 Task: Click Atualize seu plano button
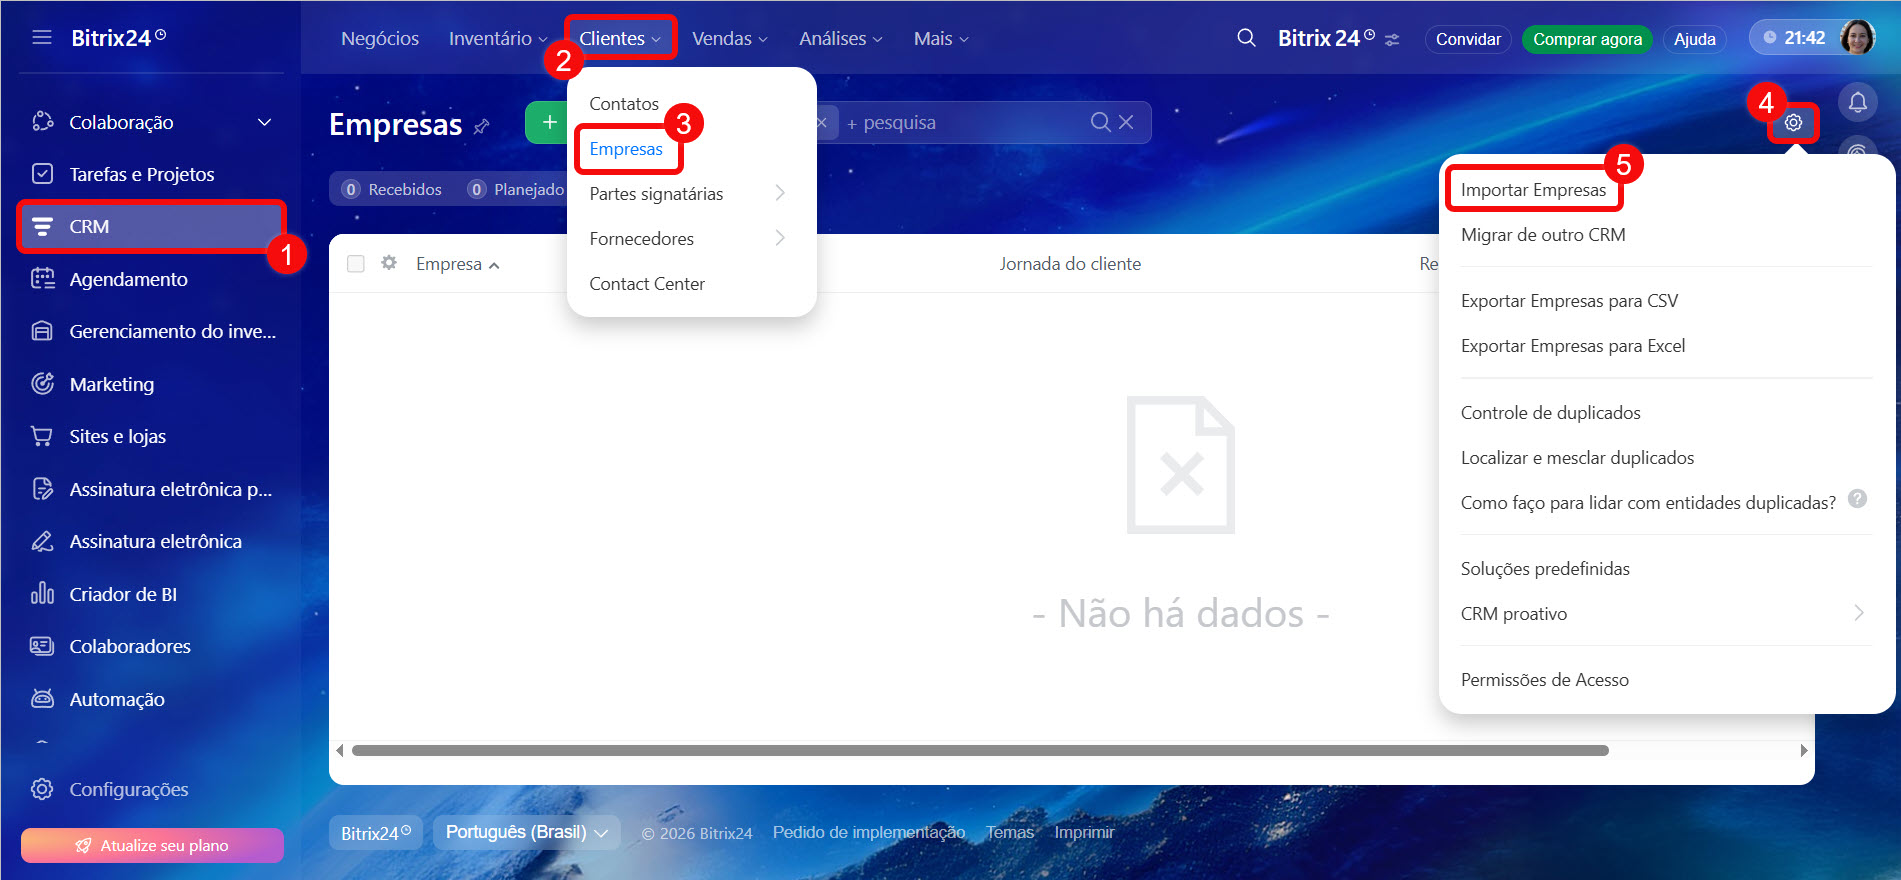point(152,845)
